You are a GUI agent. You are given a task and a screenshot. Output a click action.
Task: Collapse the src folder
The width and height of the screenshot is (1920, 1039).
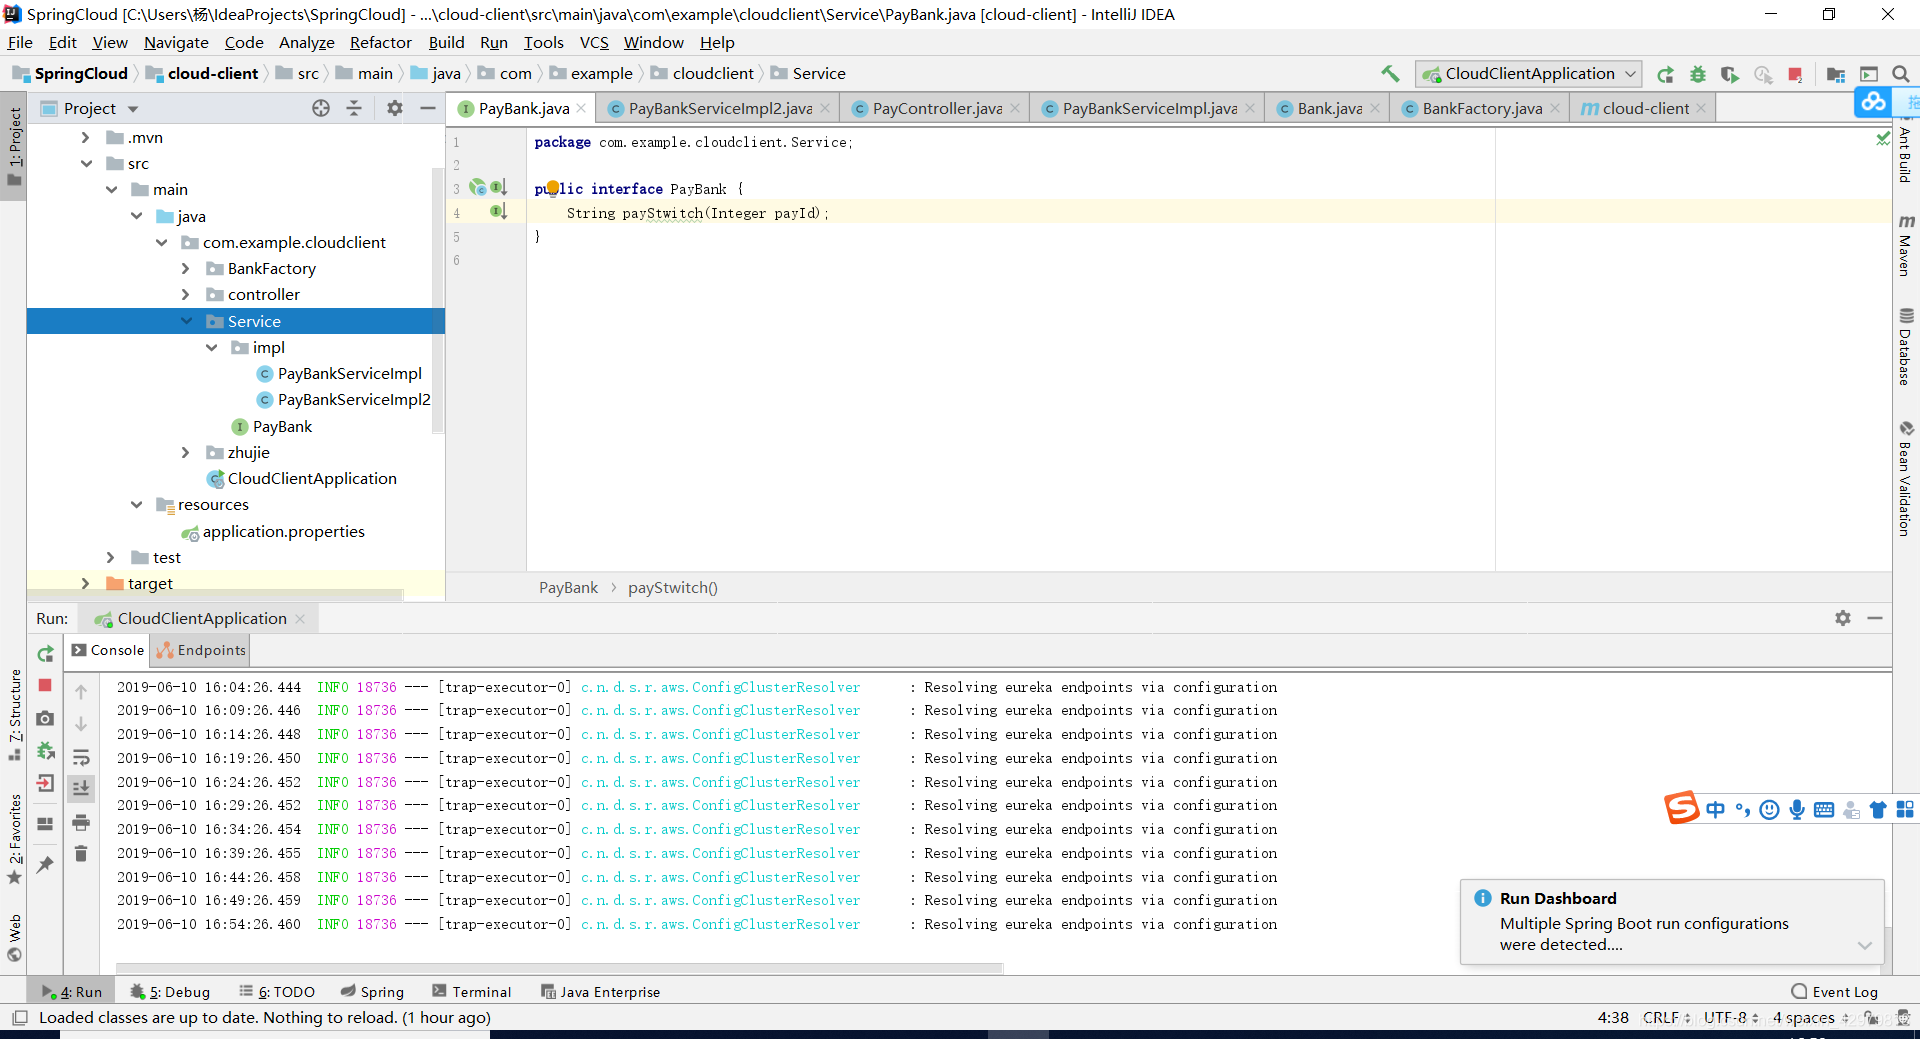click(x=86, y=164)
